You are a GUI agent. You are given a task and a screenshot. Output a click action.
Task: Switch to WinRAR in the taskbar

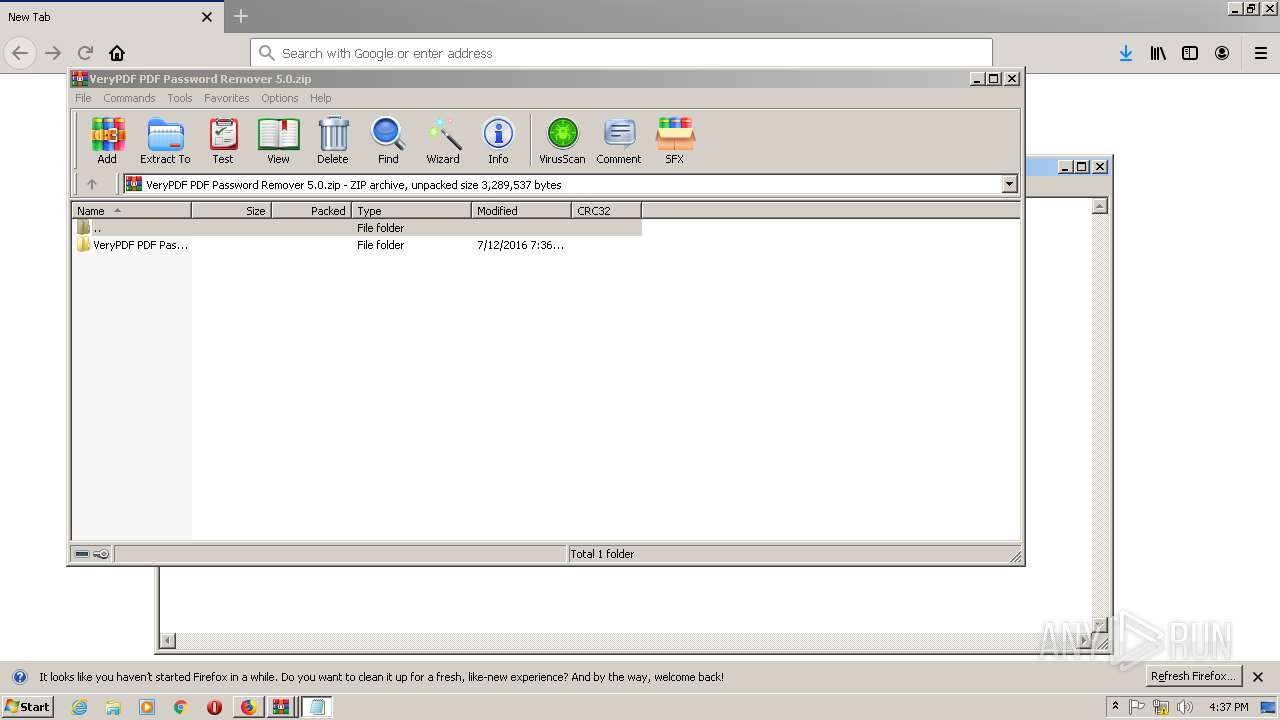click(x=281, y=707)
